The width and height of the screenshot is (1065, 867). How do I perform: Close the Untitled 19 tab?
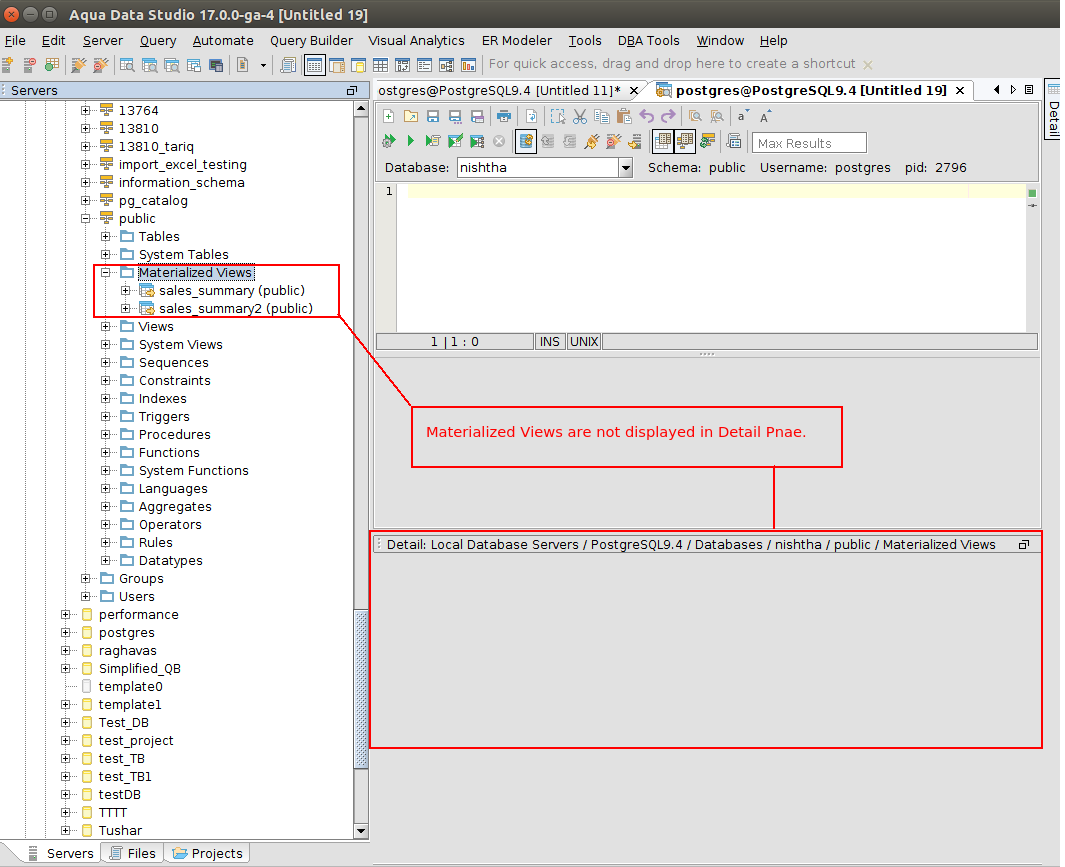coord(960,90)
